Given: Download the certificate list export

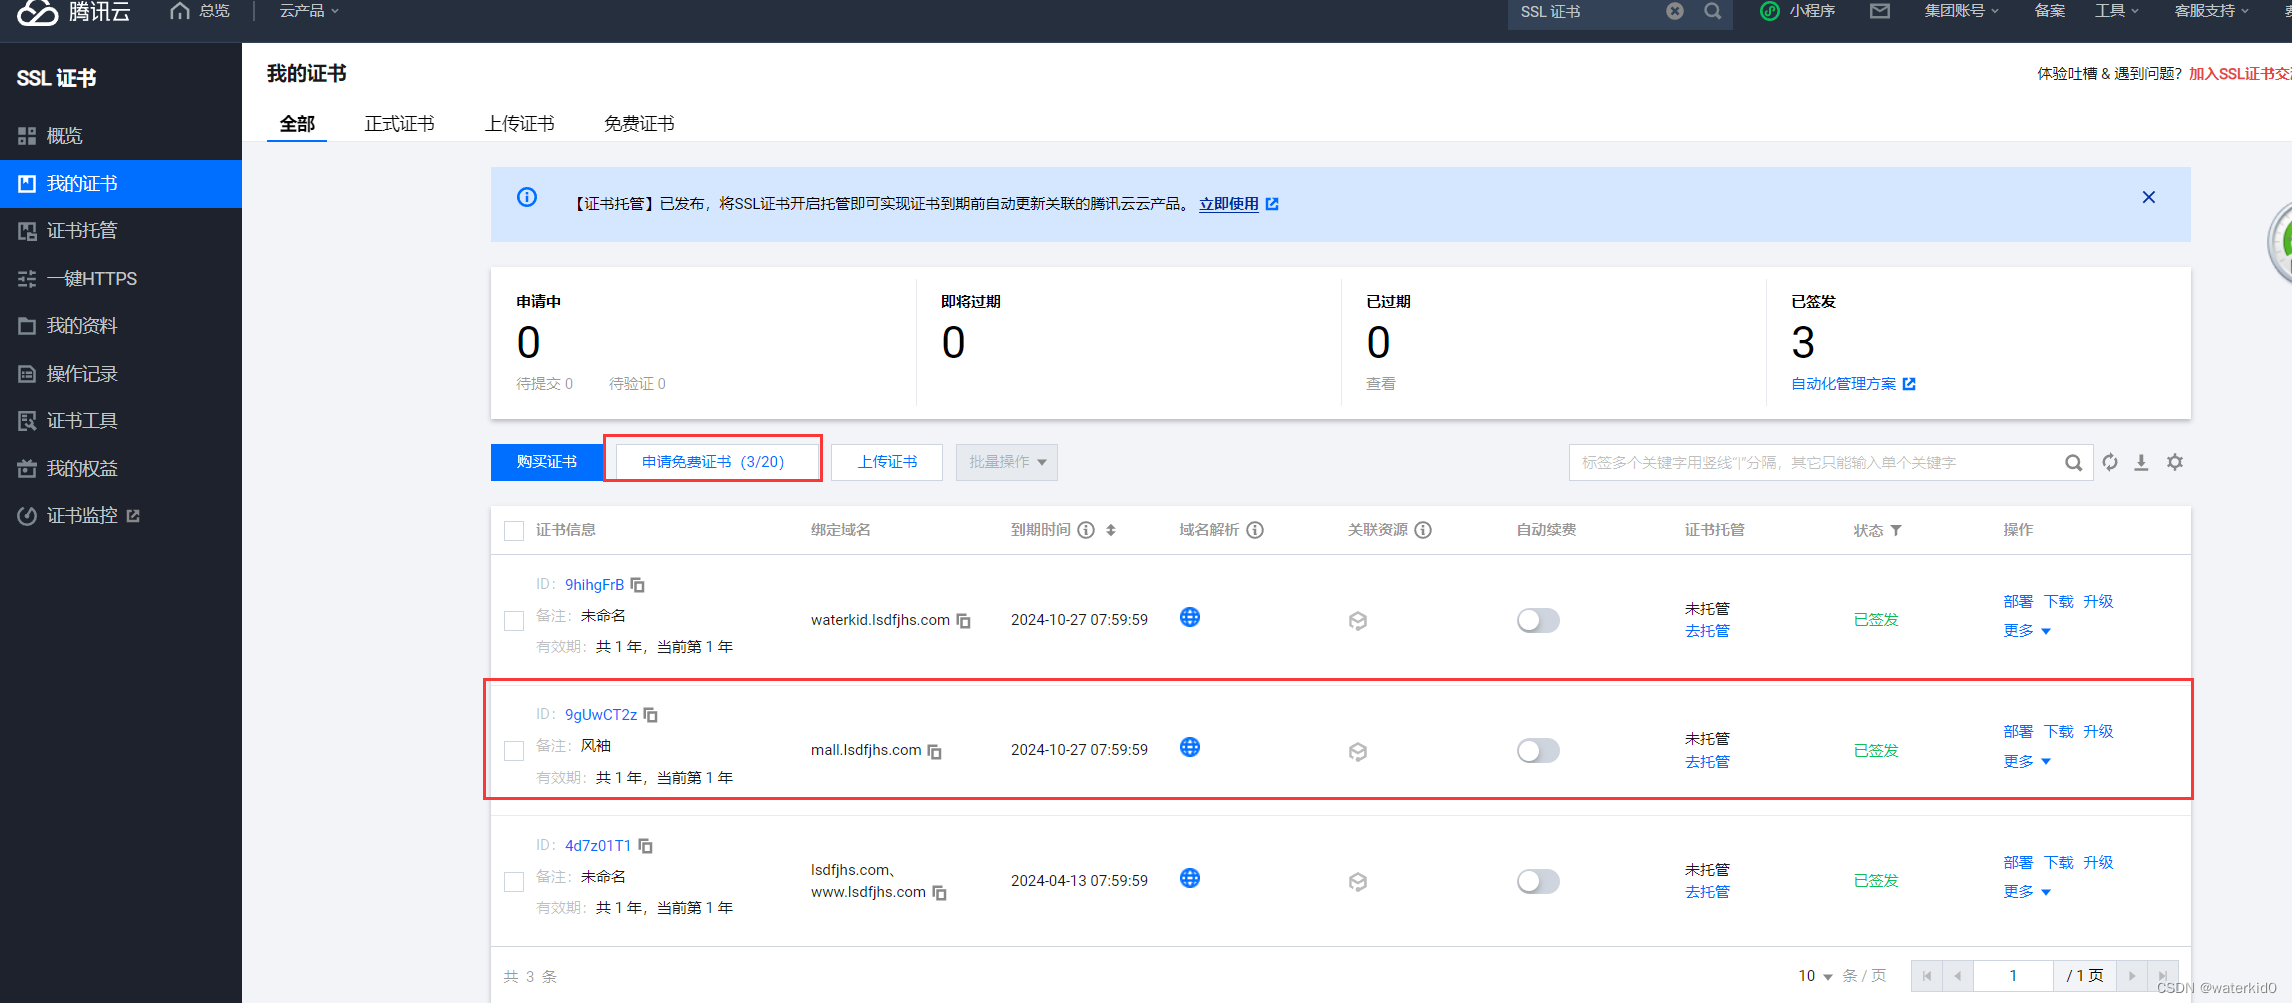Looking at the screenshot, I should pos(2141,462).
